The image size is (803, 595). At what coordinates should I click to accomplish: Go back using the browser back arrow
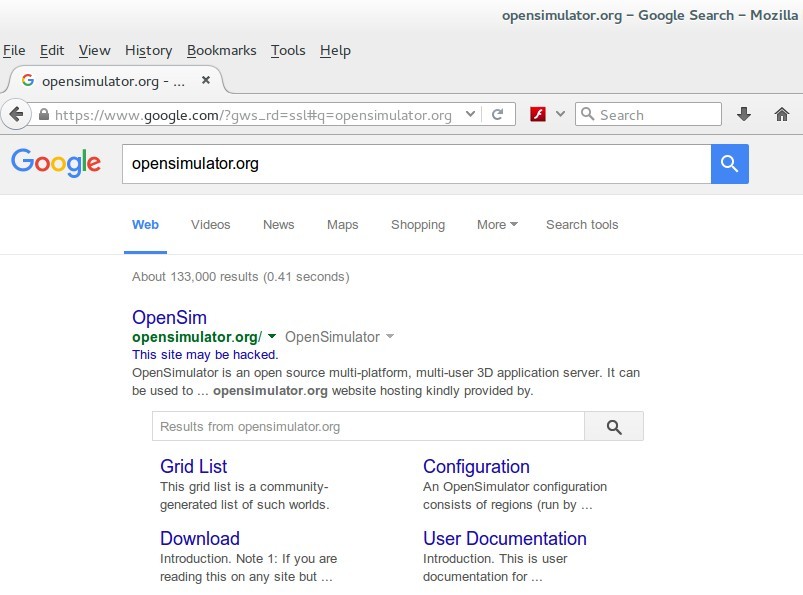[16, 114]
